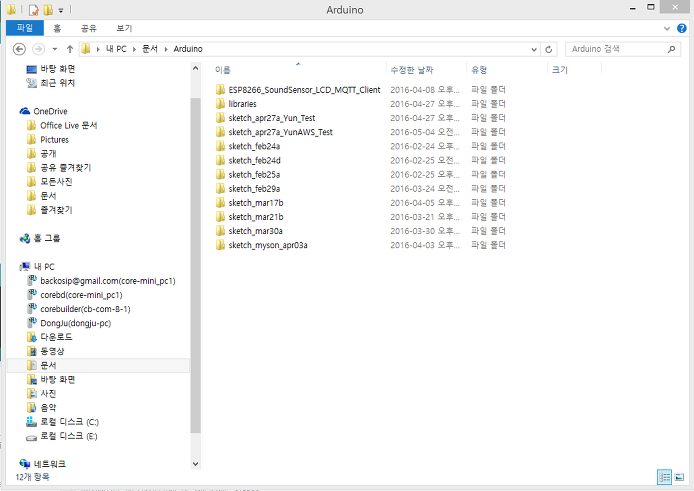
Task: Go up one folder level
Action: (69, 49)
